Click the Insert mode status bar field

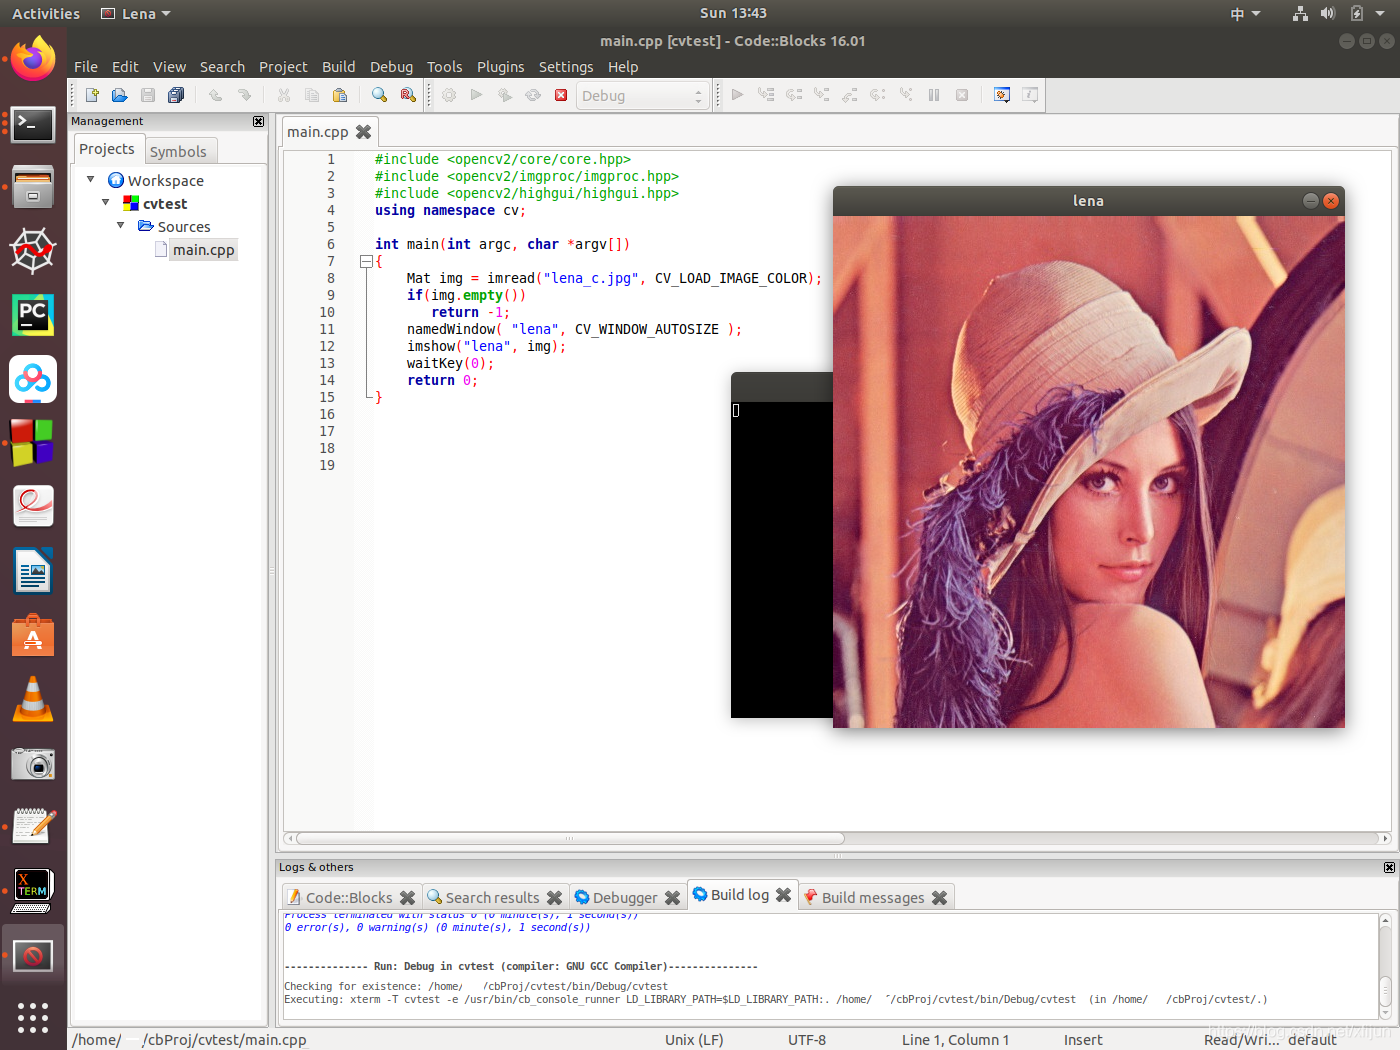click(1083, 1040)
